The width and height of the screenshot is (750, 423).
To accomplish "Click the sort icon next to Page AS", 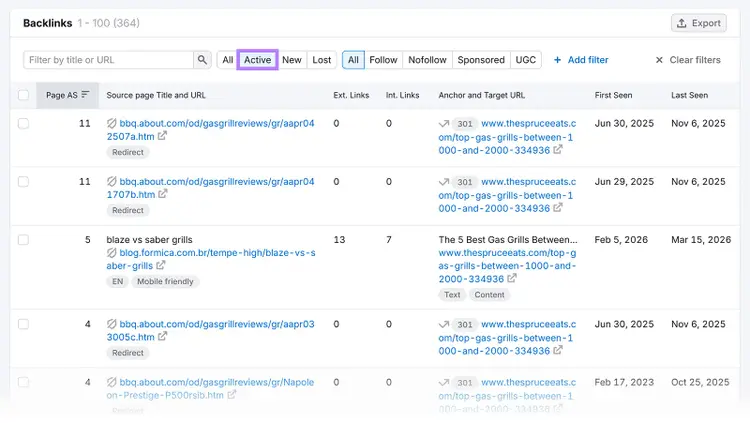I will point(85,95).
